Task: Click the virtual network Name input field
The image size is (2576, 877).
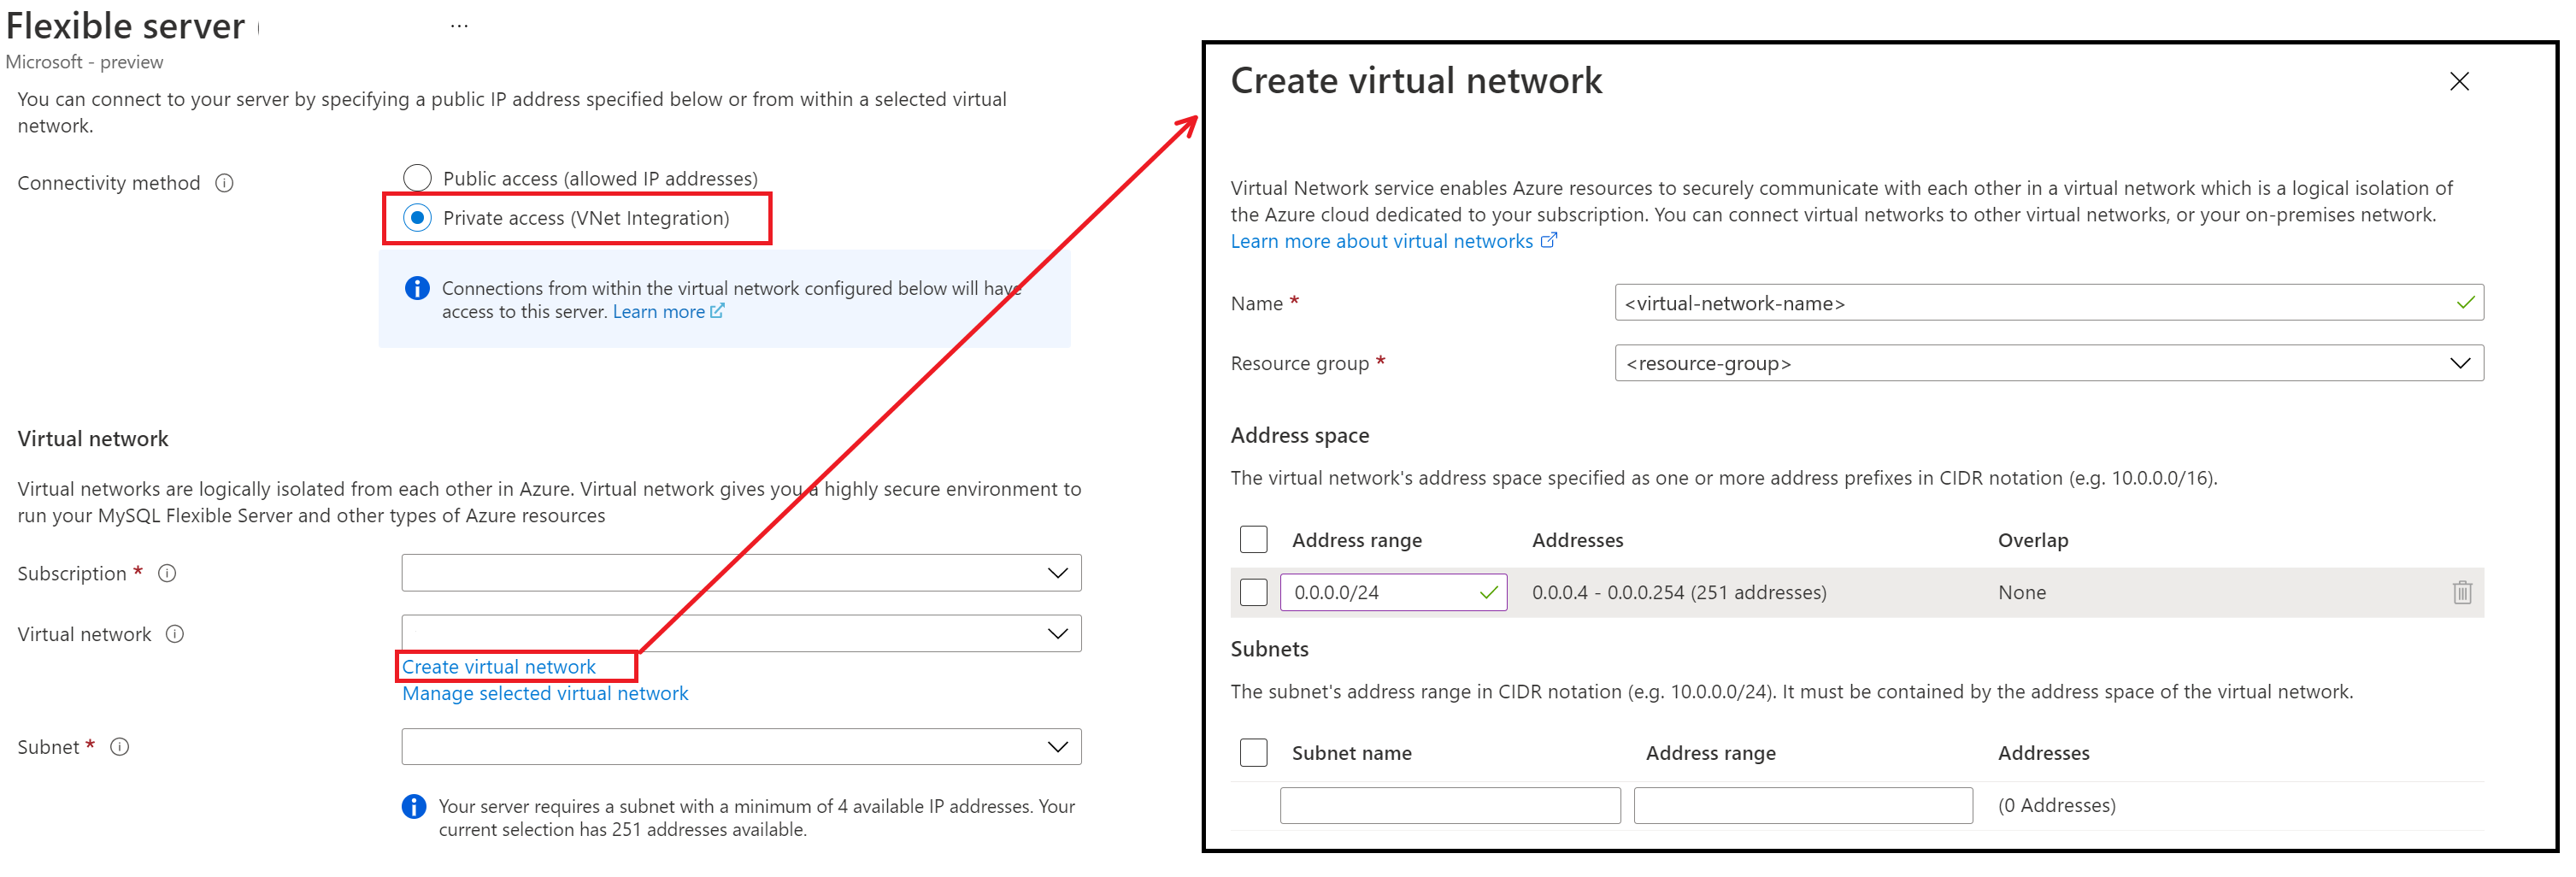Action: (x=2049, y=303)
